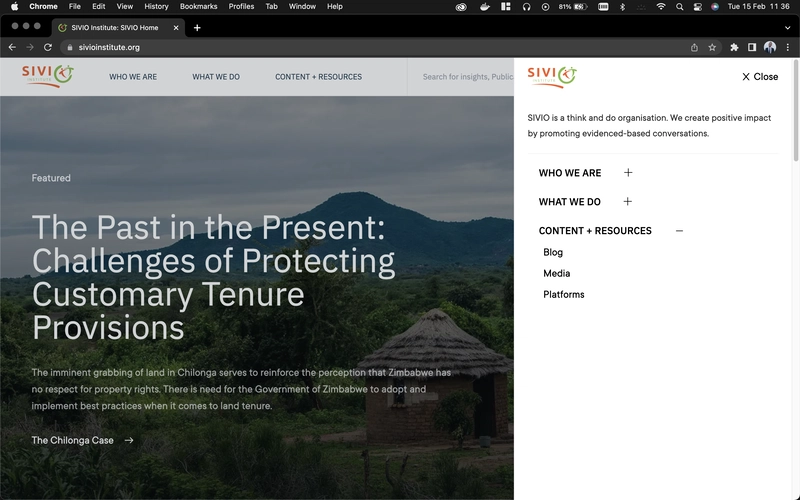Open the Chrome extensions puzzle icon

pos(734,47)
